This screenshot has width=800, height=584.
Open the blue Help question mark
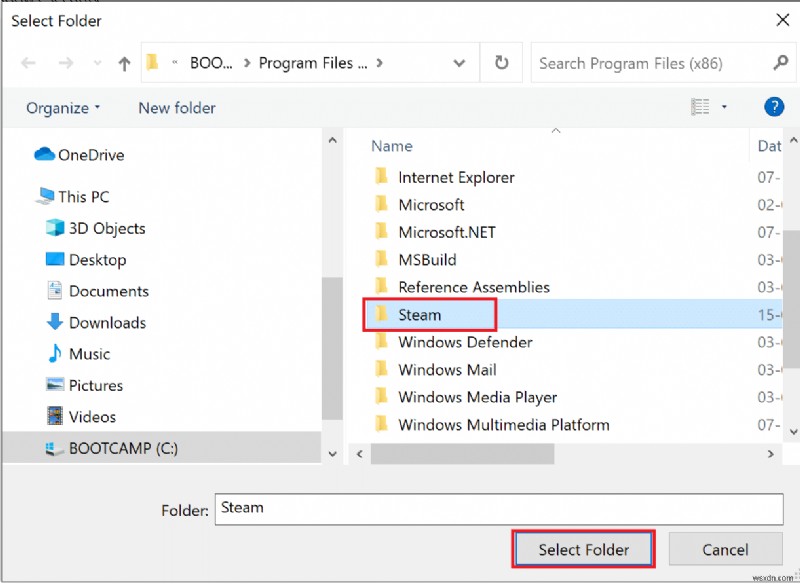click(x=773, y=107)
